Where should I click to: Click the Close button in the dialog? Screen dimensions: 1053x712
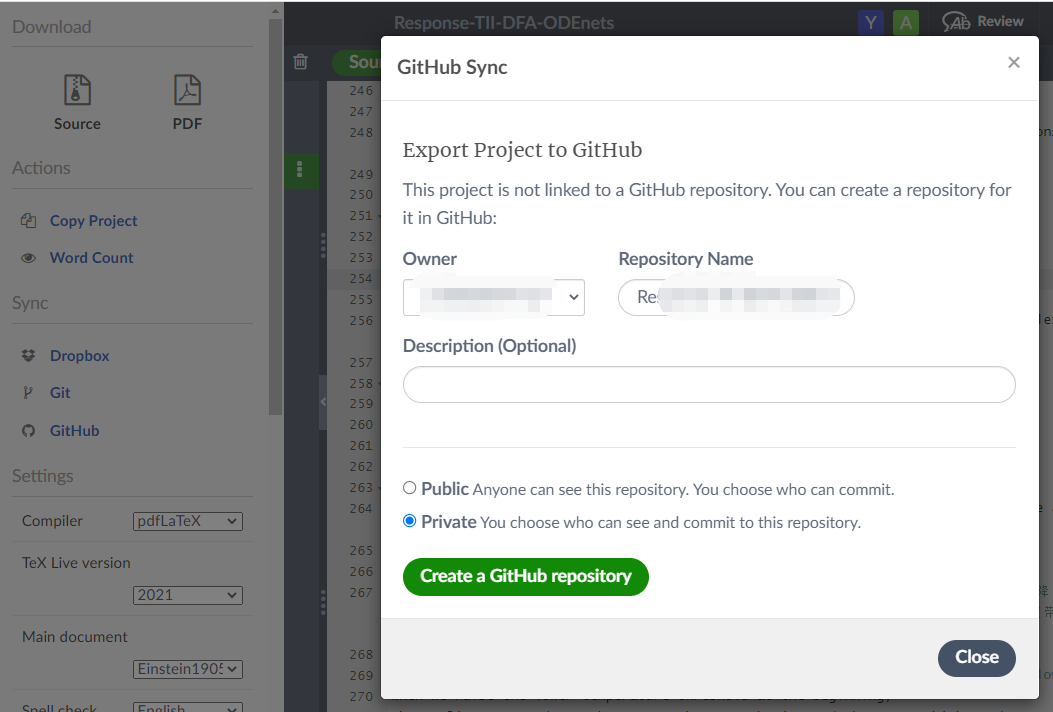click(976, 658)
